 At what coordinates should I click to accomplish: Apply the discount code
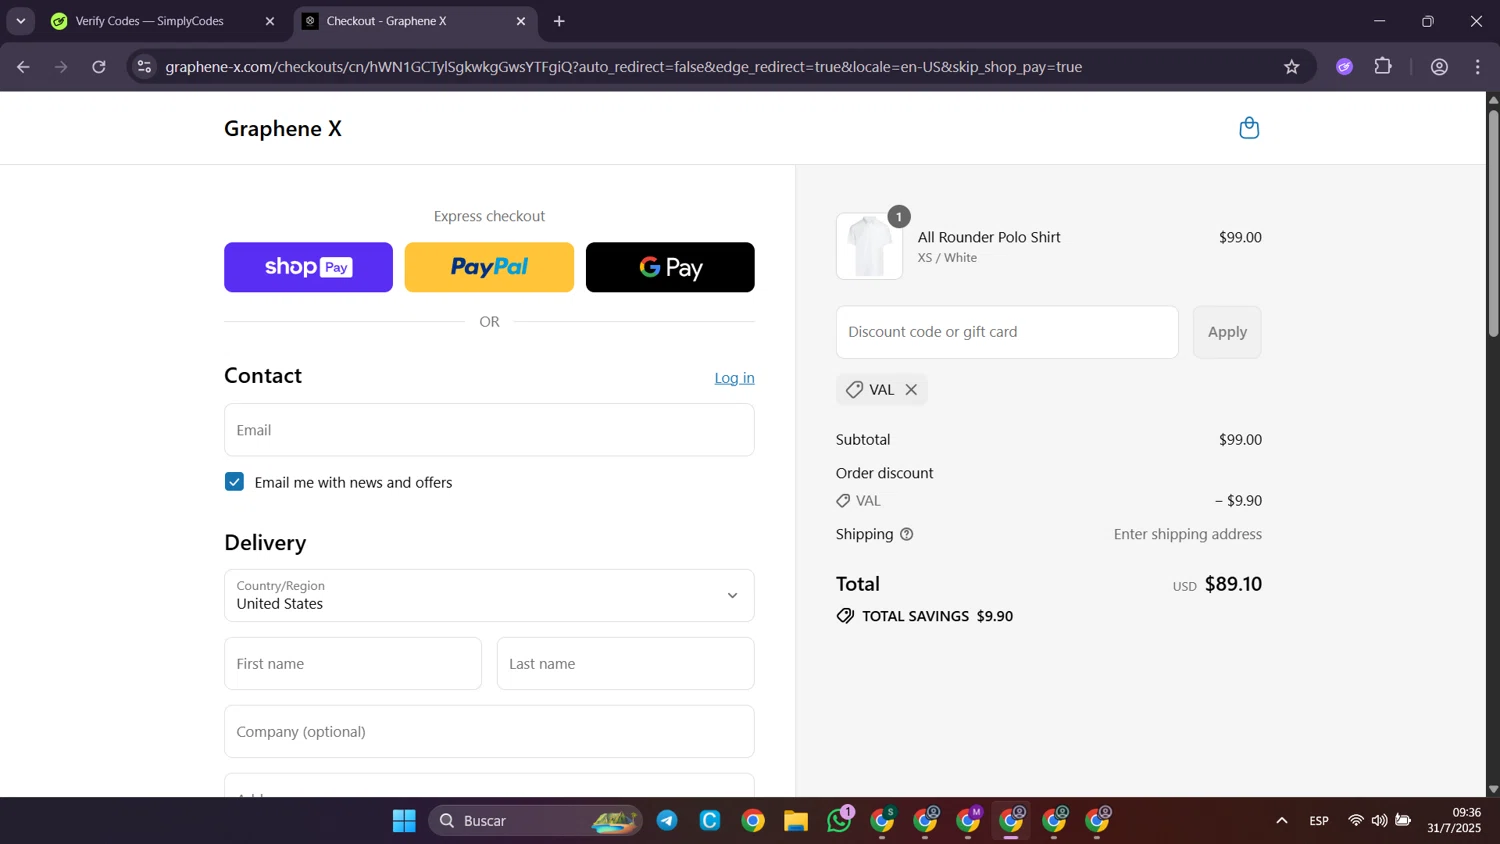(1227, 332)
